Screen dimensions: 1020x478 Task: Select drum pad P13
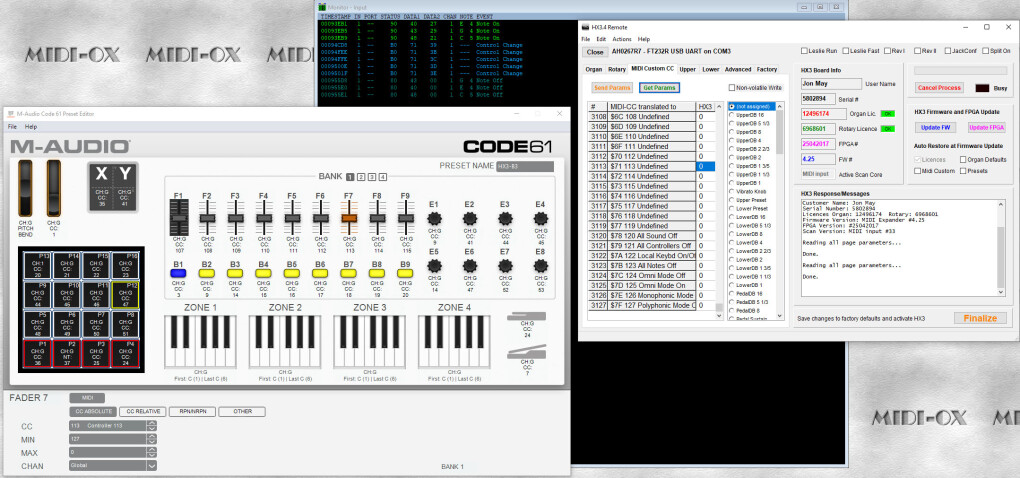(x=37, y=265)
